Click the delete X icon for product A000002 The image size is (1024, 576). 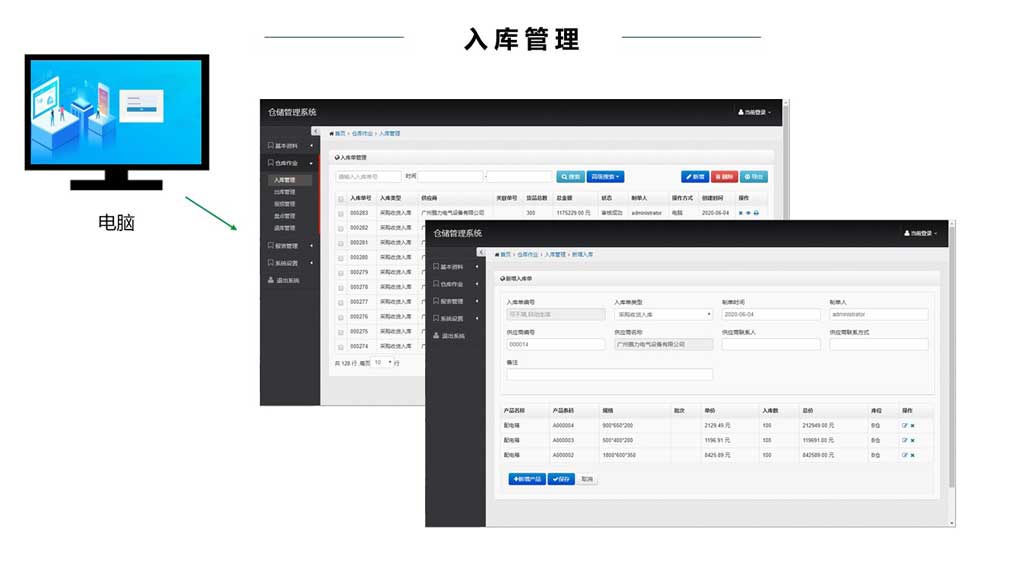tap(912, 455)
